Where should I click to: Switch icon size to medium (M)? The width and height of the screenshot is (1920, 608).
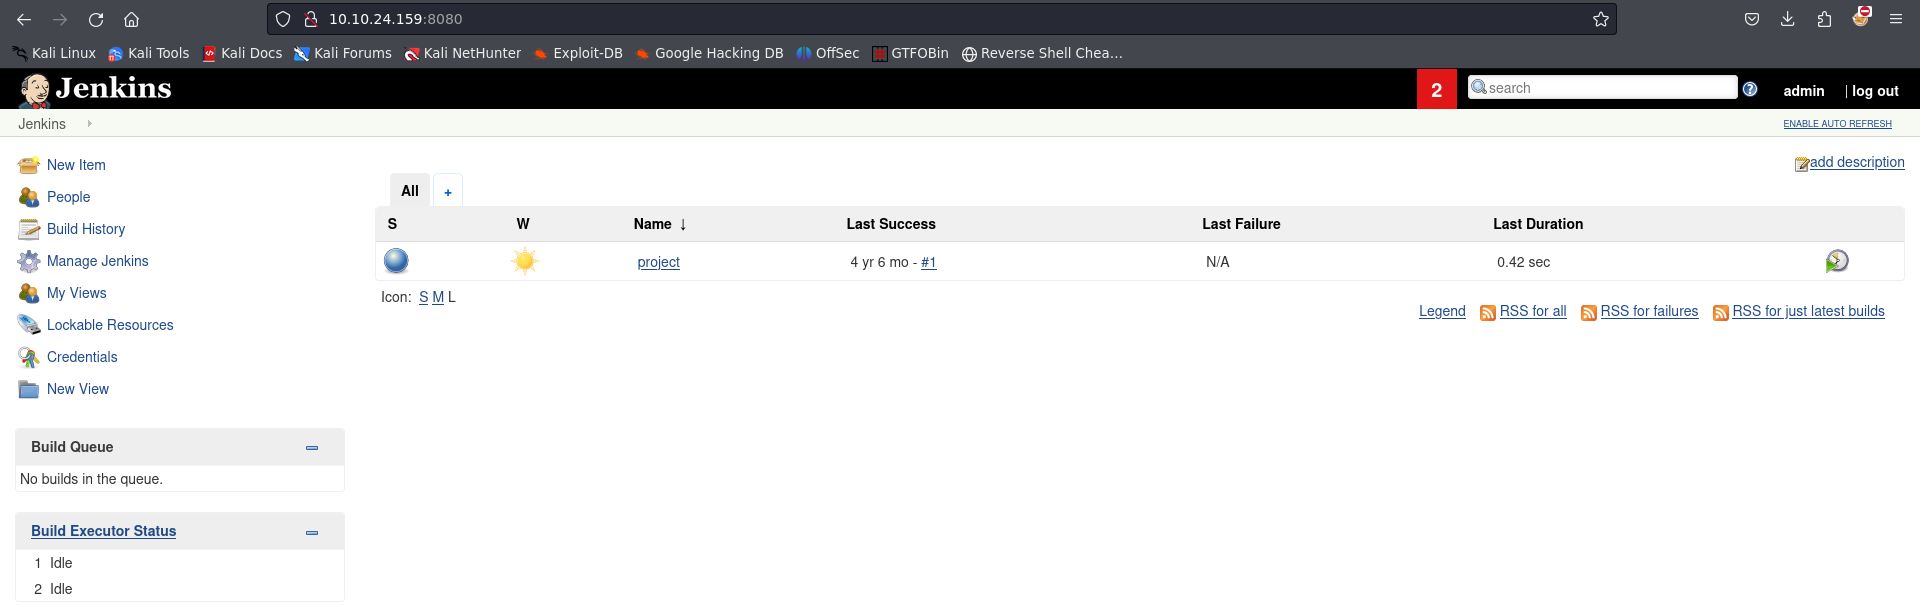click(x=438, y=297)
